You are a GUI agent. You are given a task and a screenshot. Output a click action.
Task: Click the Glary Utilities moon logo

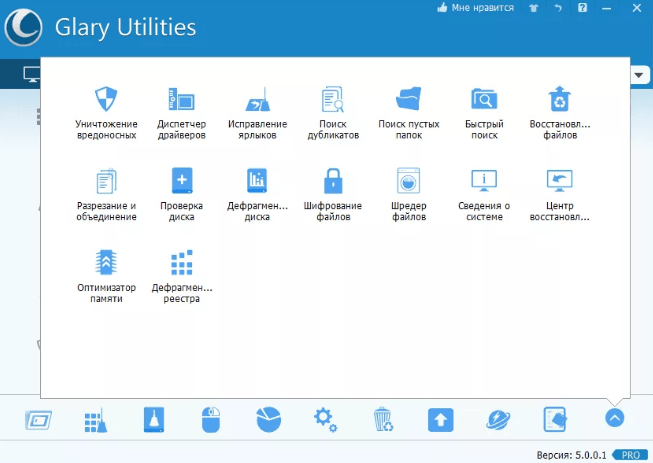(23, 27)
